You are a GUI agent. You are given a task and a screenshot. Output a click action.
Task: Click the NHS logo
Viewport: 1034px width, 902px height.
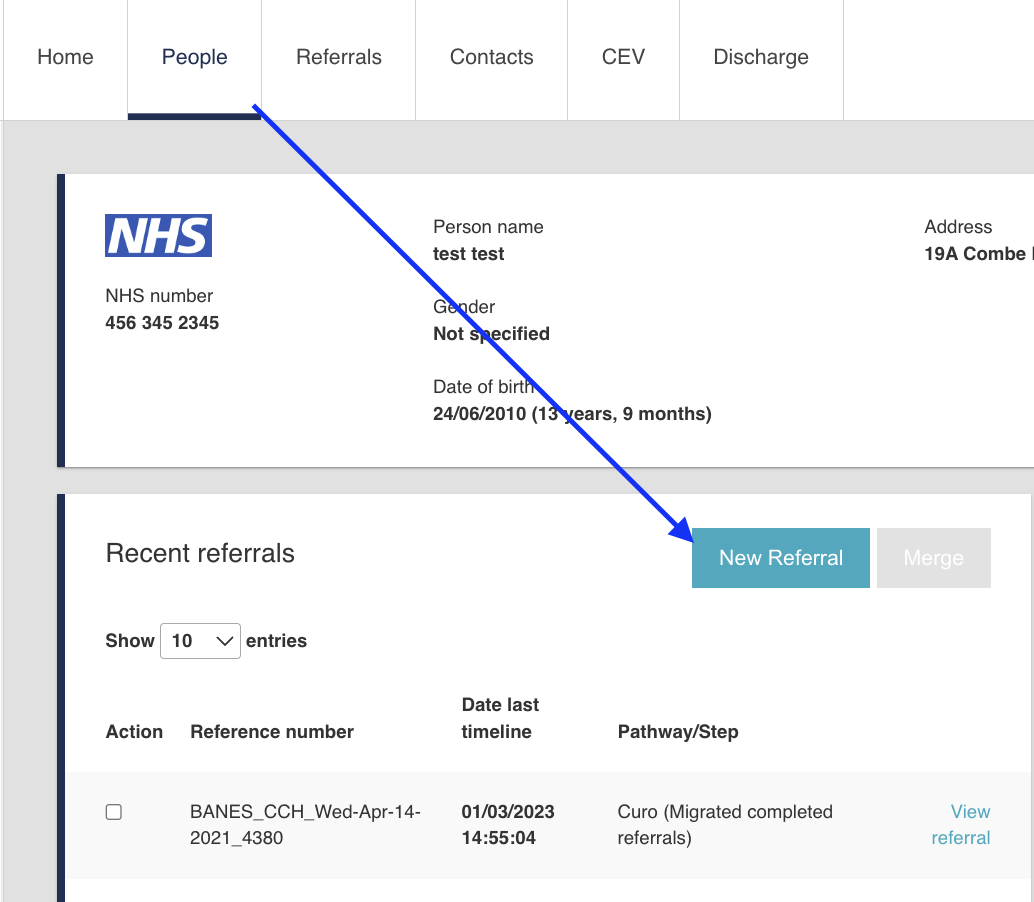click(x=158, y=236)
